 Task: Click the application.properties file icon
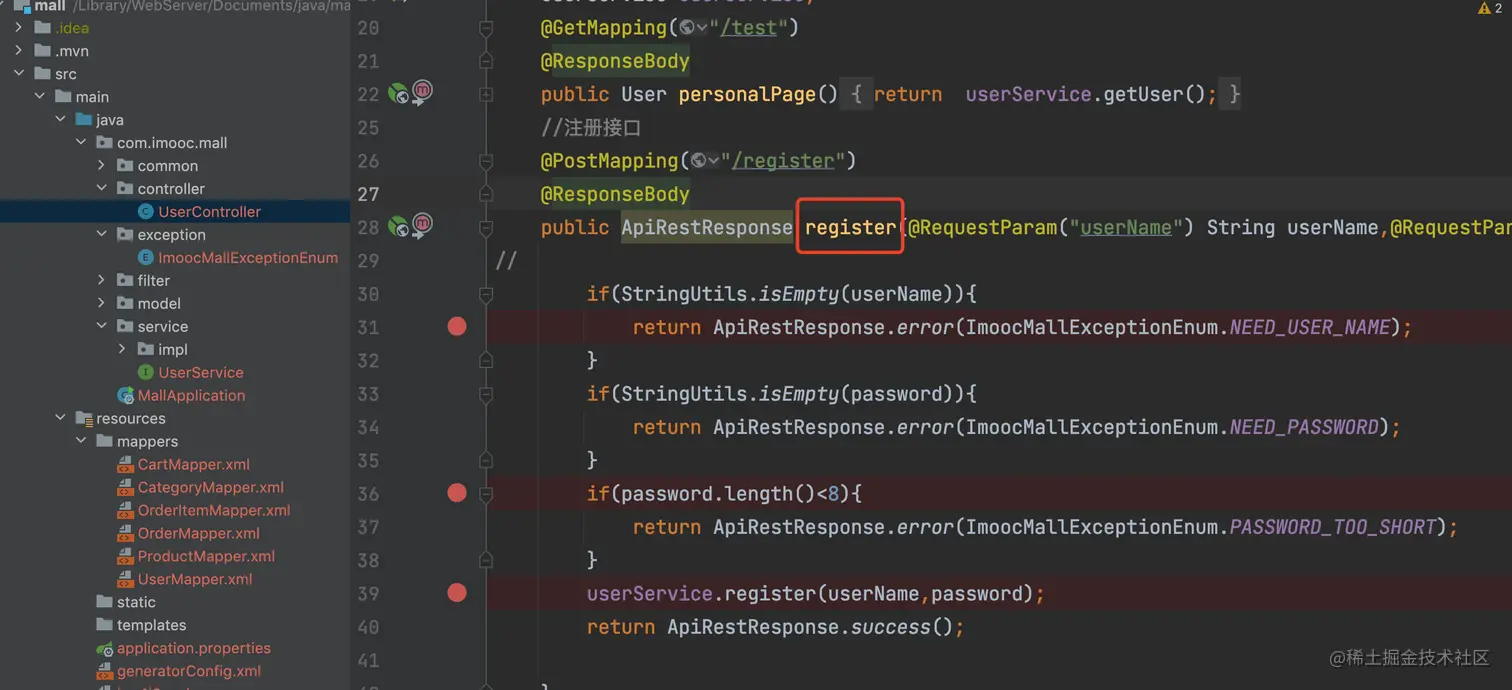coord(105,649)
